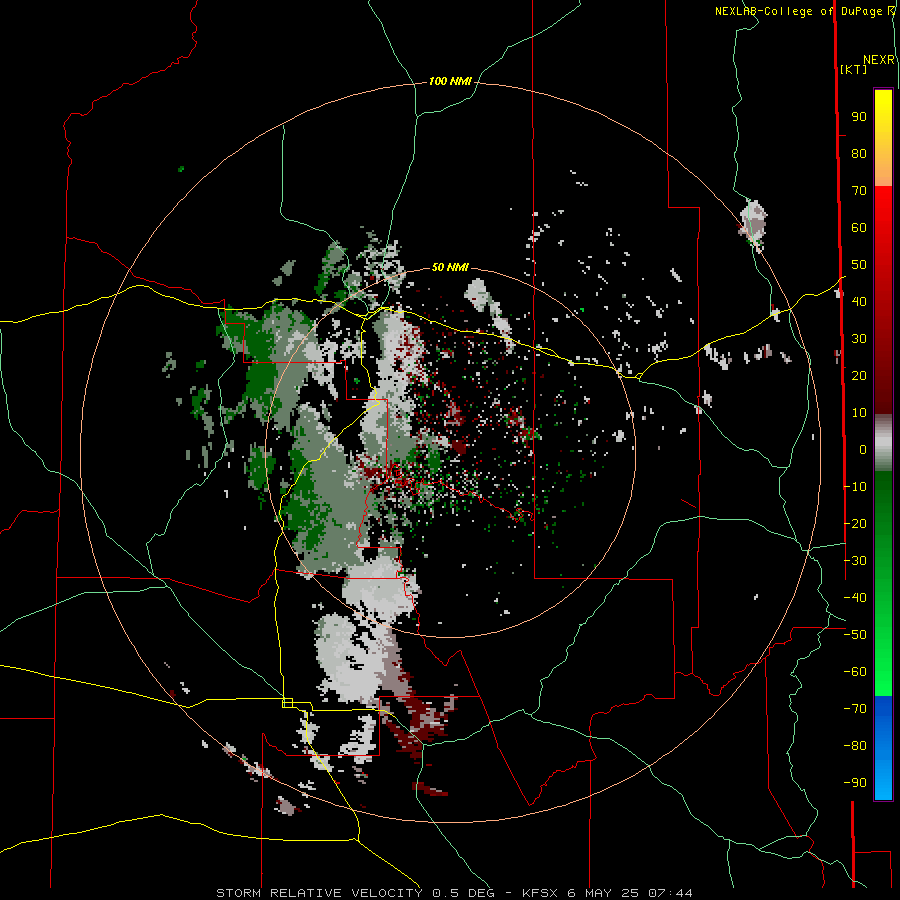Click the "-10" scale value
Screen dimensions: 900x900
click(x=855, y=487)
